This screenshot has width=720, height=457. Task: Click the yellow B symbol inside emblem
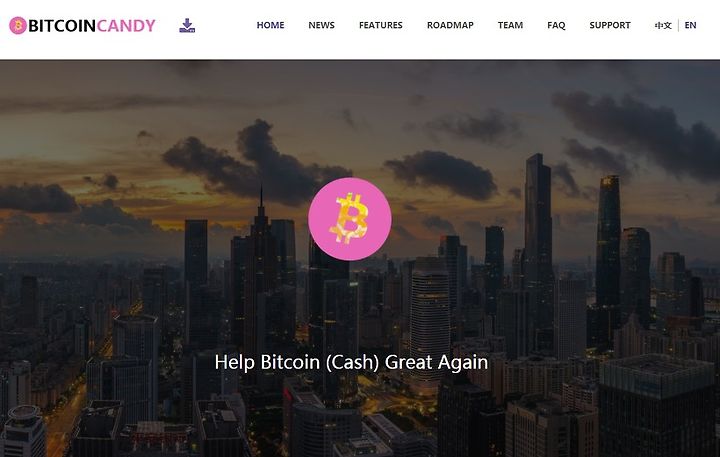(349, 218)
